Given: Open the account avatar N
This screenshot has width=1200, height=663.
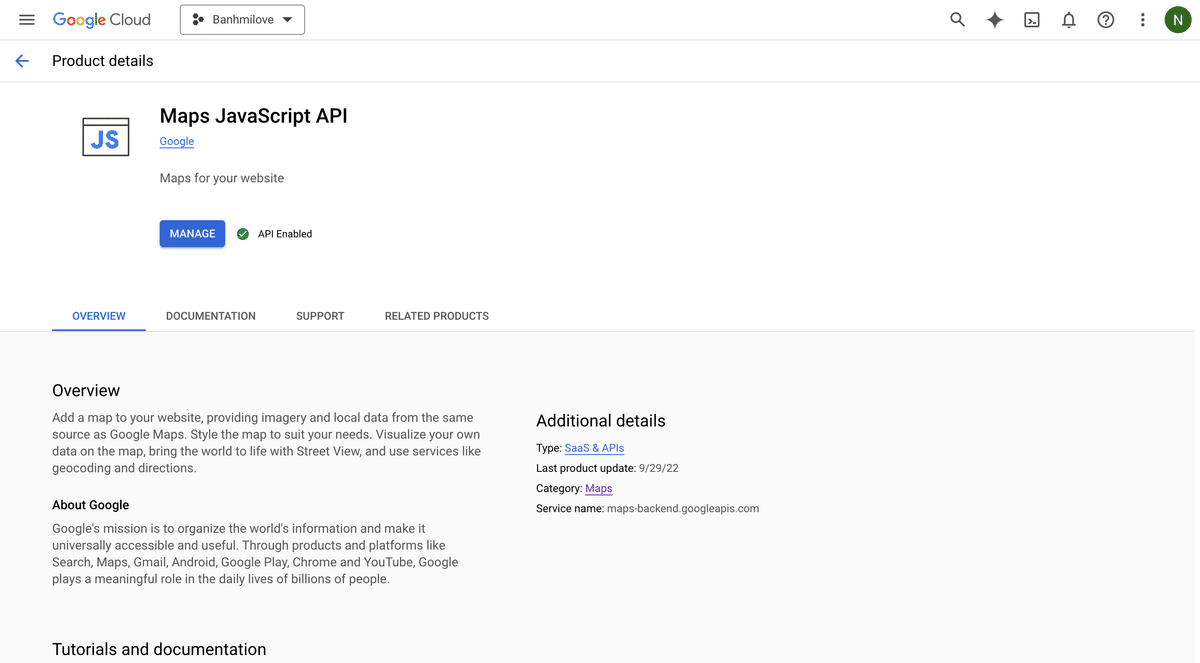Looking at the screenshot, I should pos(1178,20).
